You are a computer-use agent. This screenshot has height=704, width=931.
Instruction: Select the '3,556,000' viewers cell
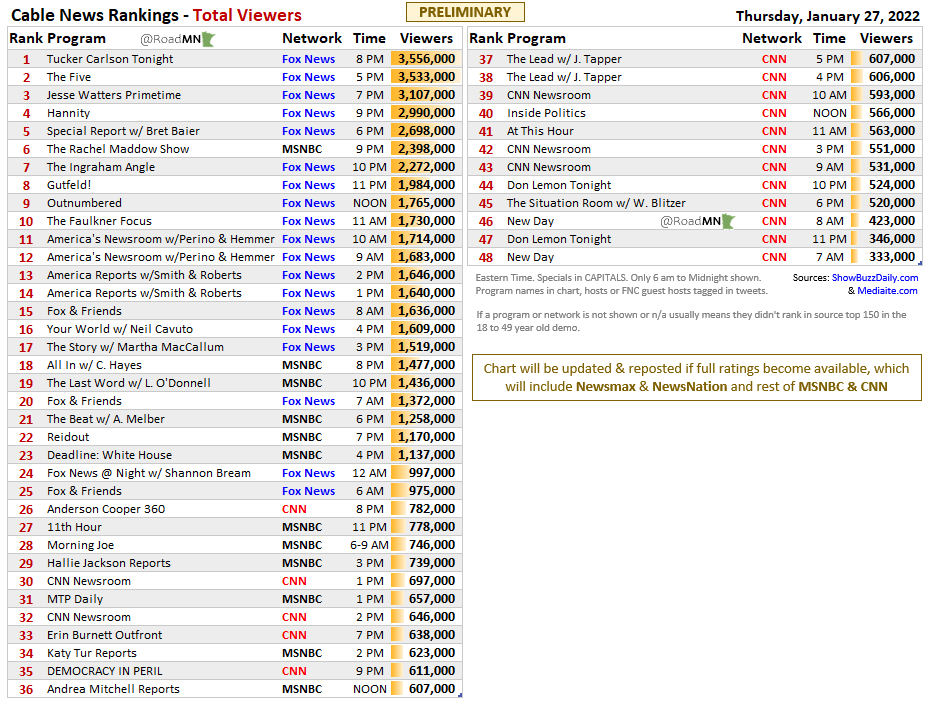(426, 59)
